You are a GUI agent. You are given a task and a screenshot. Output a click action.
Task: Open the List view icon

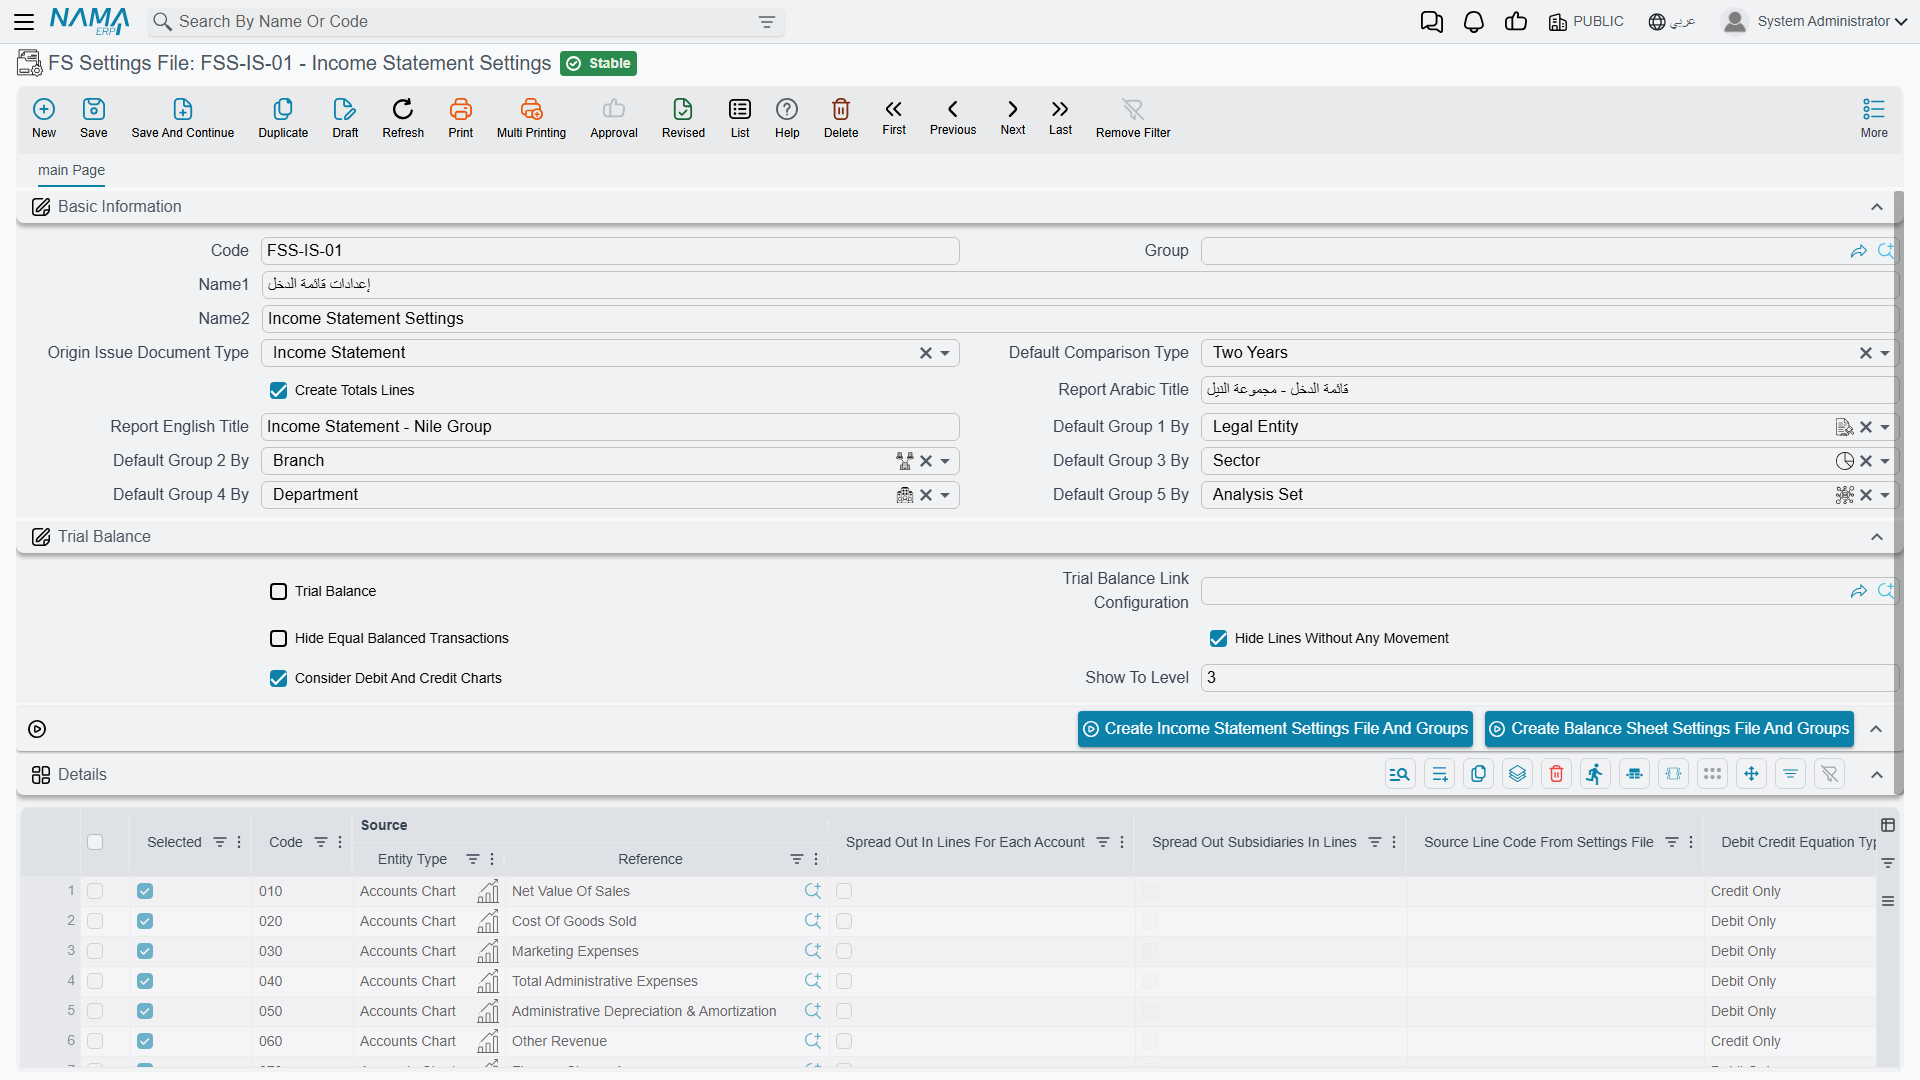(740, 109)
